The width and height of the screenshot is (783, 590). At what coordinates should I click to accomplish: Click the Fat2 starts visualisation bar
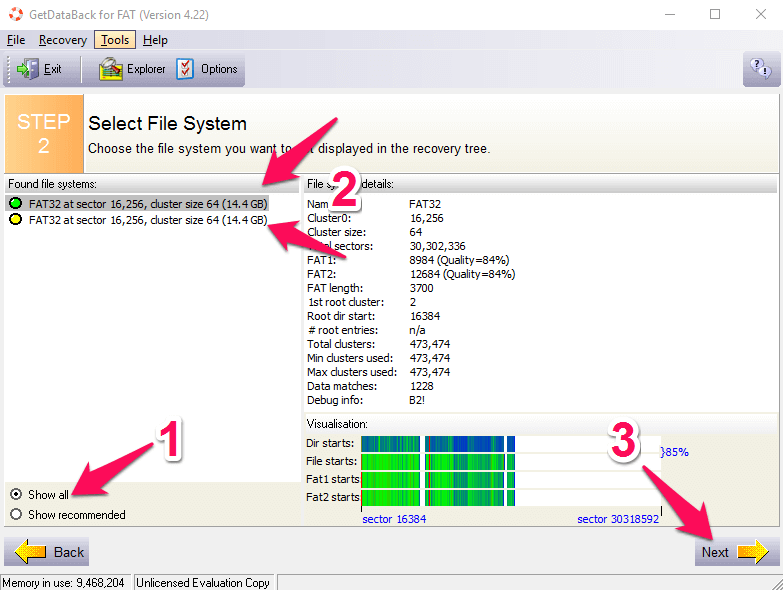(510, 498)
